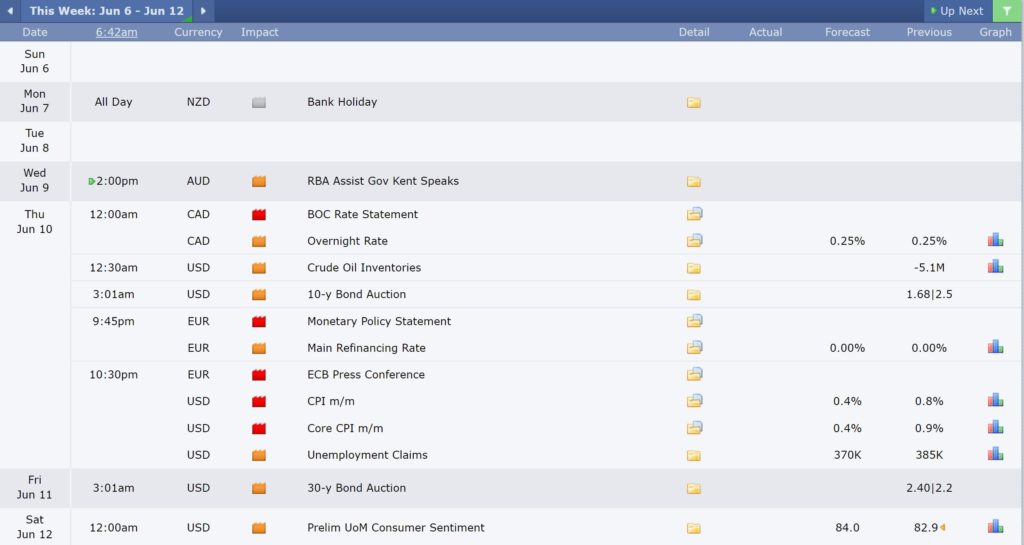1024x545 pixels.
Task: Open the calendar filter funnel icon
Action: pyautogui.click(x=1007, y=10)
